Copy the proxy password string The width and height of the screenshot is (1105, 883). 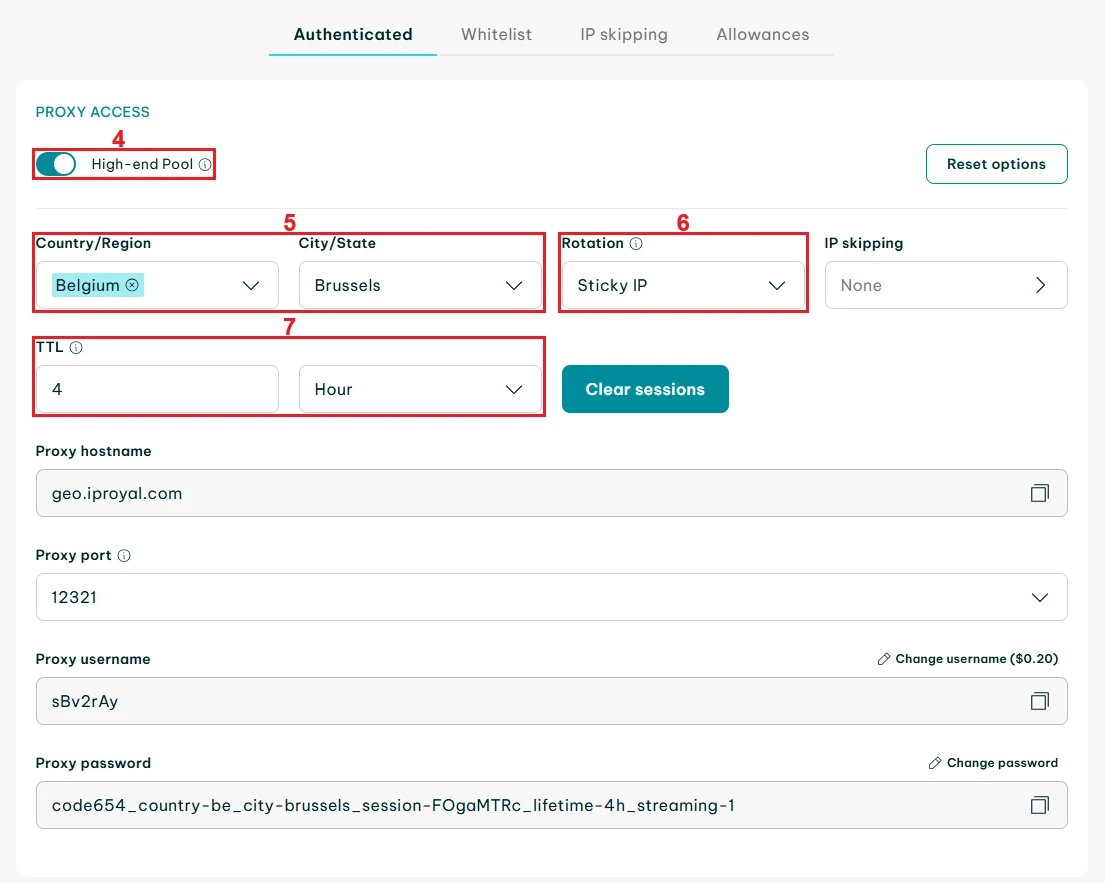1039,805
